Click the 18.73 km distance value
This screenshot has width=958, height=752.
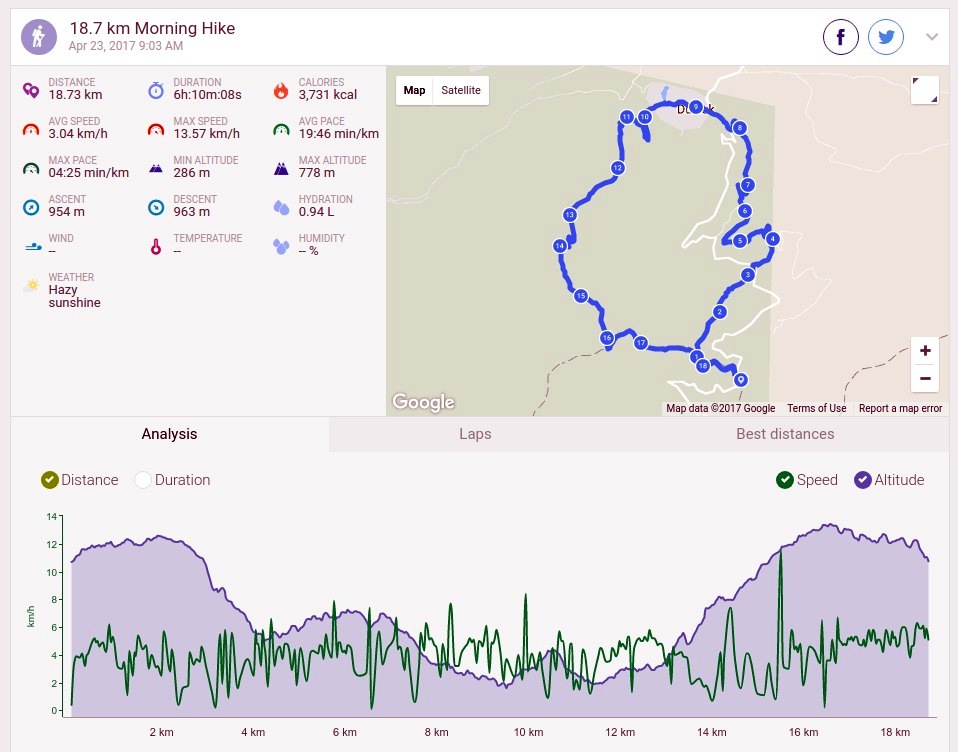pos(75,95)
